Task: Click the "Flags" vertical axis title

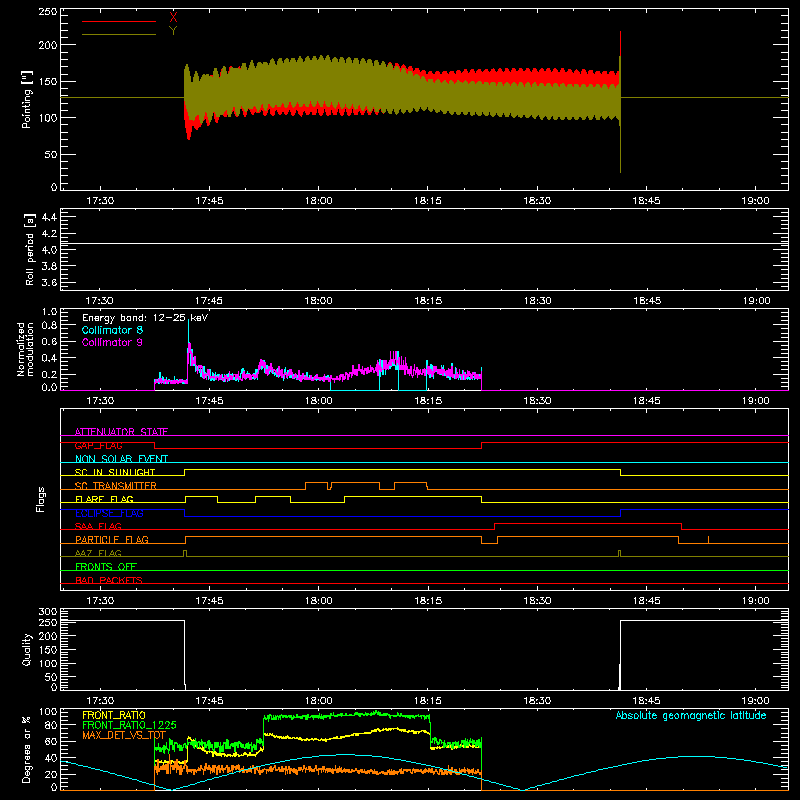Action: 40,499
